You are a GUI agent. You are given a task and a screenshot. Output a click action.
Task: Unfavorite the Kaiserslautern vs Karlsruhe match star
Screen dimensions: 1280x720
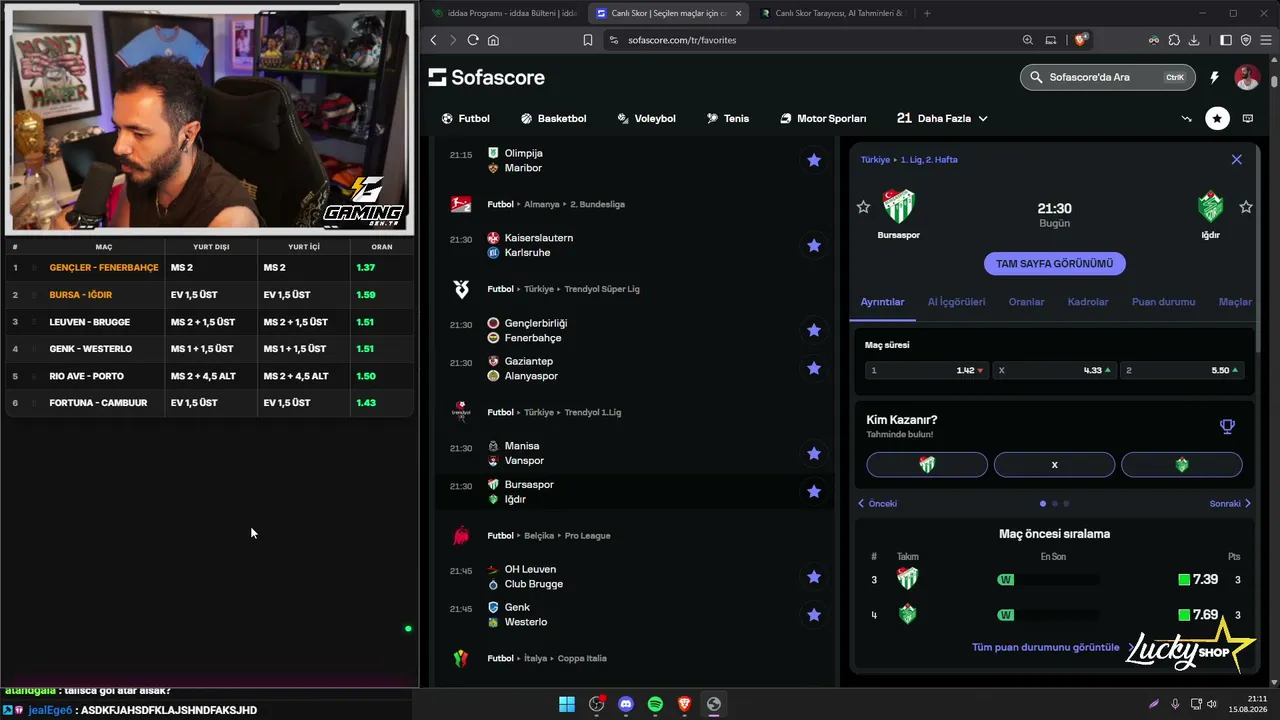[814, 245]
